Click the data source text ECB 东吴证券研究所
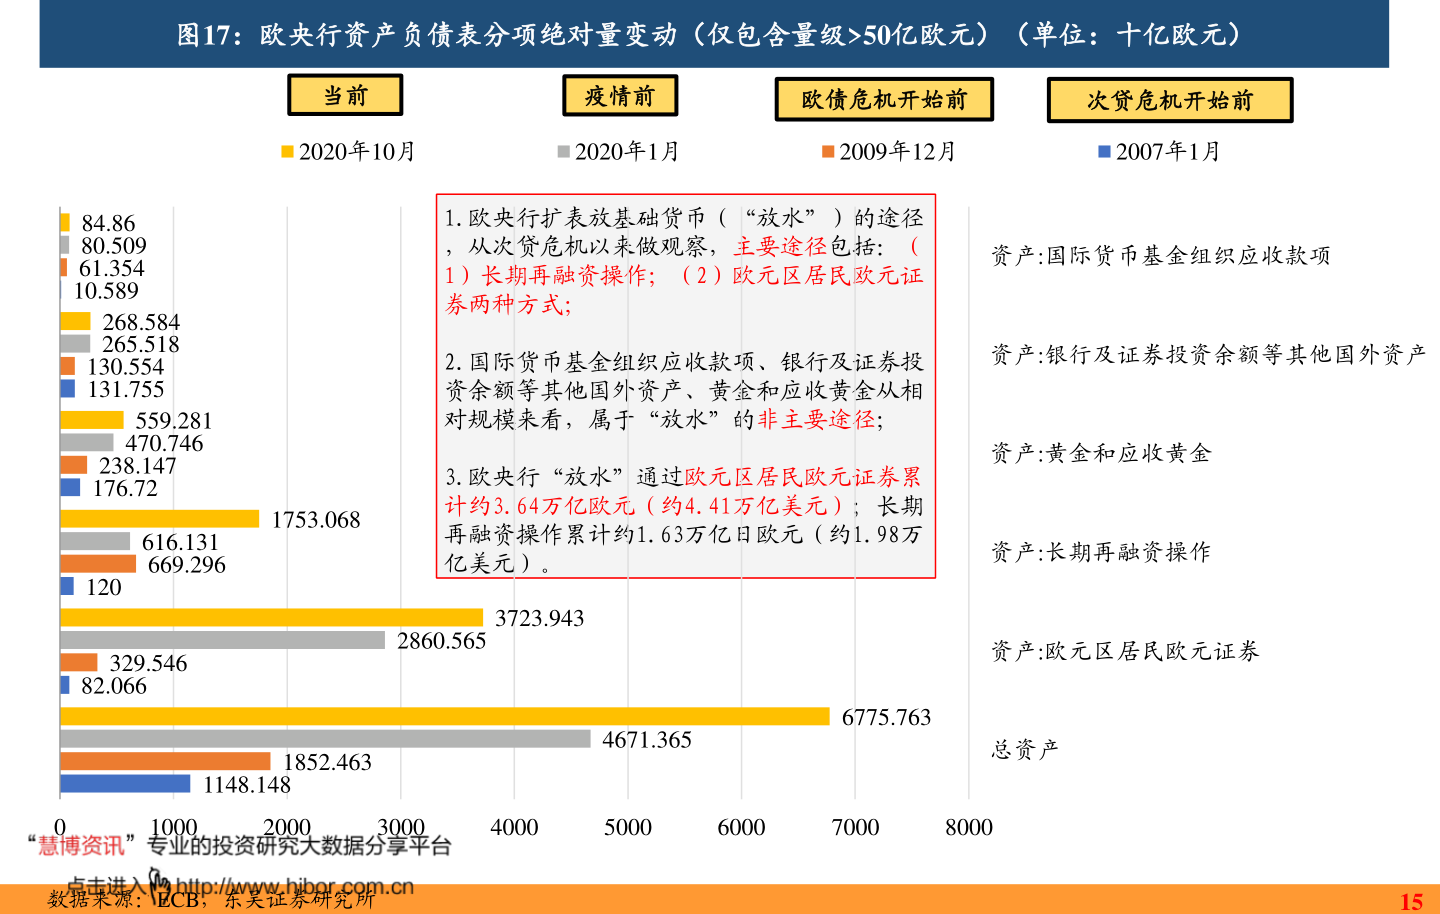The height and width of the screenshot is (914, 1440). point(212,900)
